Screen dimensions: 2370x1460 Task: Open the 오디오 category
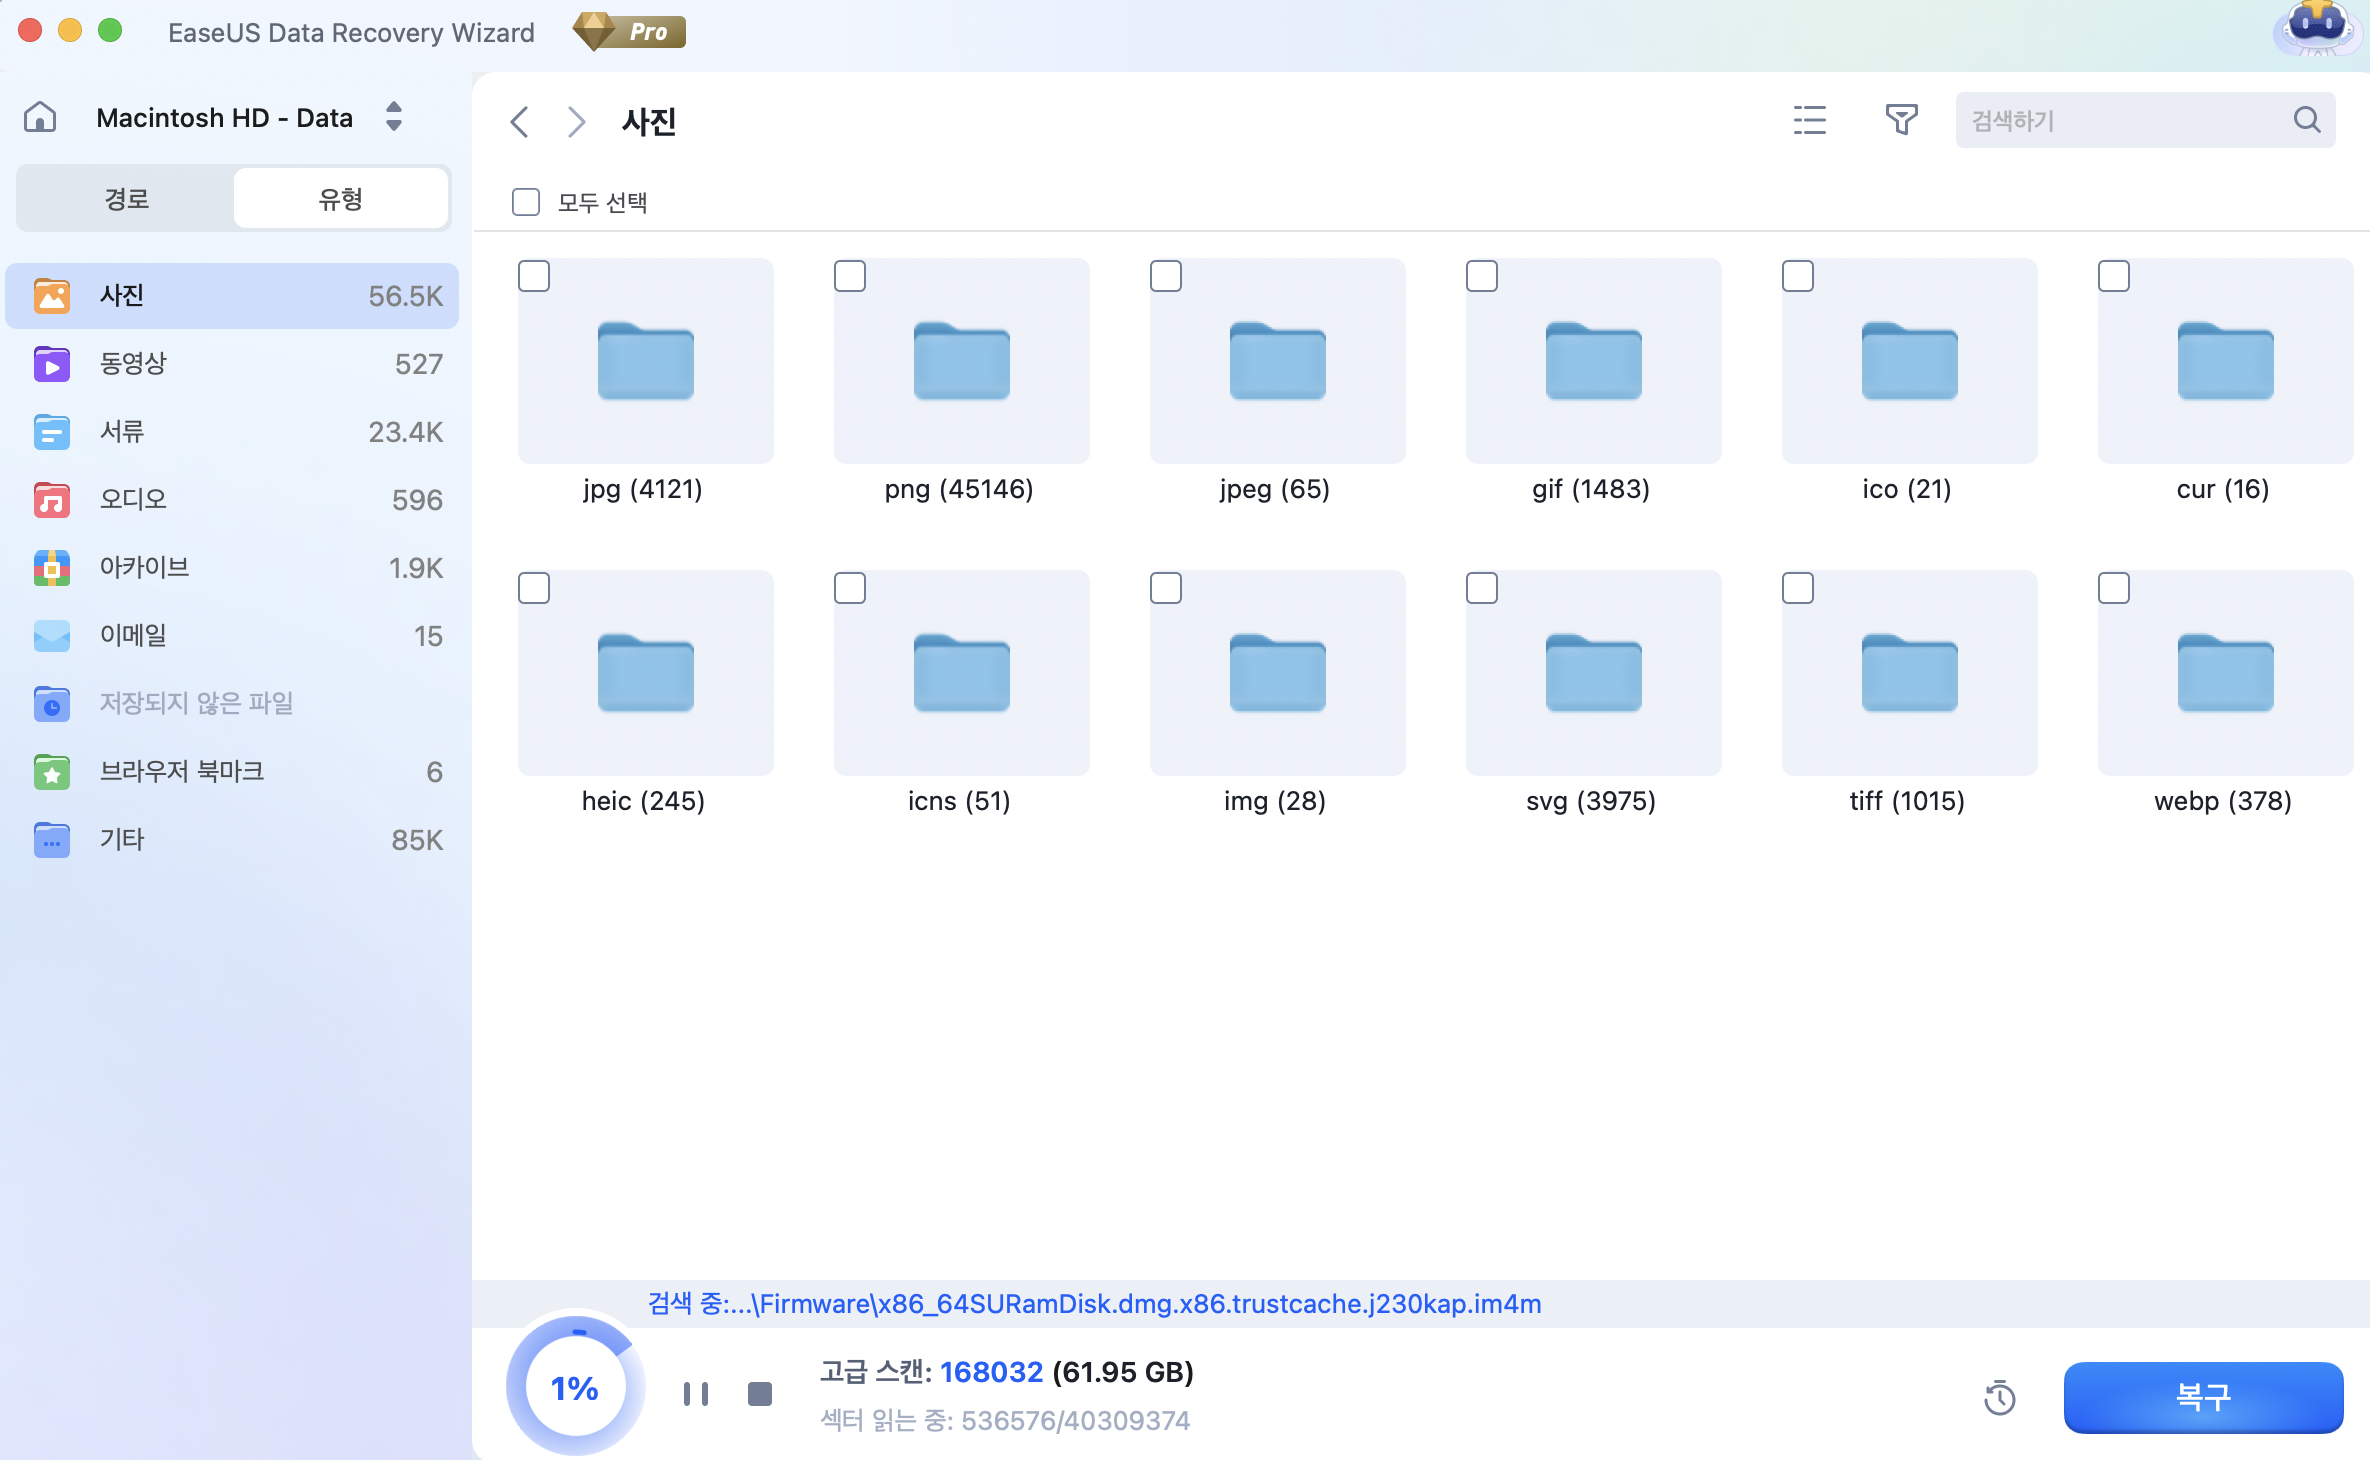(132, 499)
